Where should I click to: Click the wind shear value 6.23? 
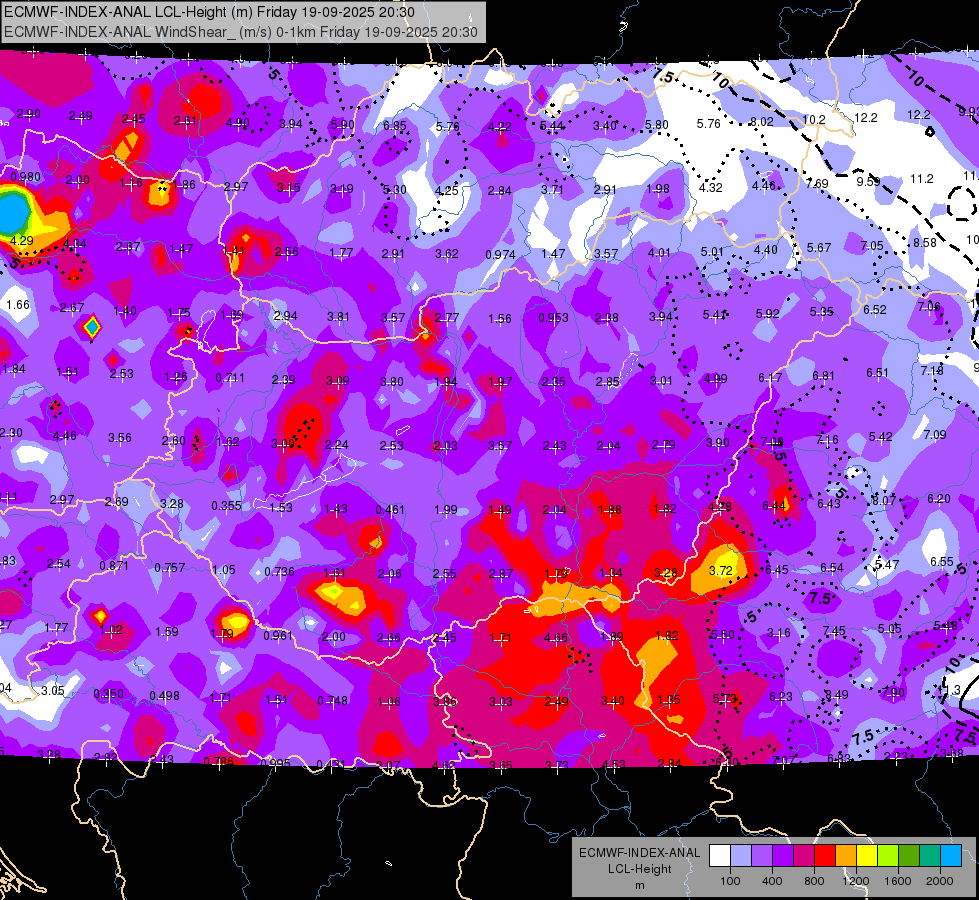[x=780, y=696]
